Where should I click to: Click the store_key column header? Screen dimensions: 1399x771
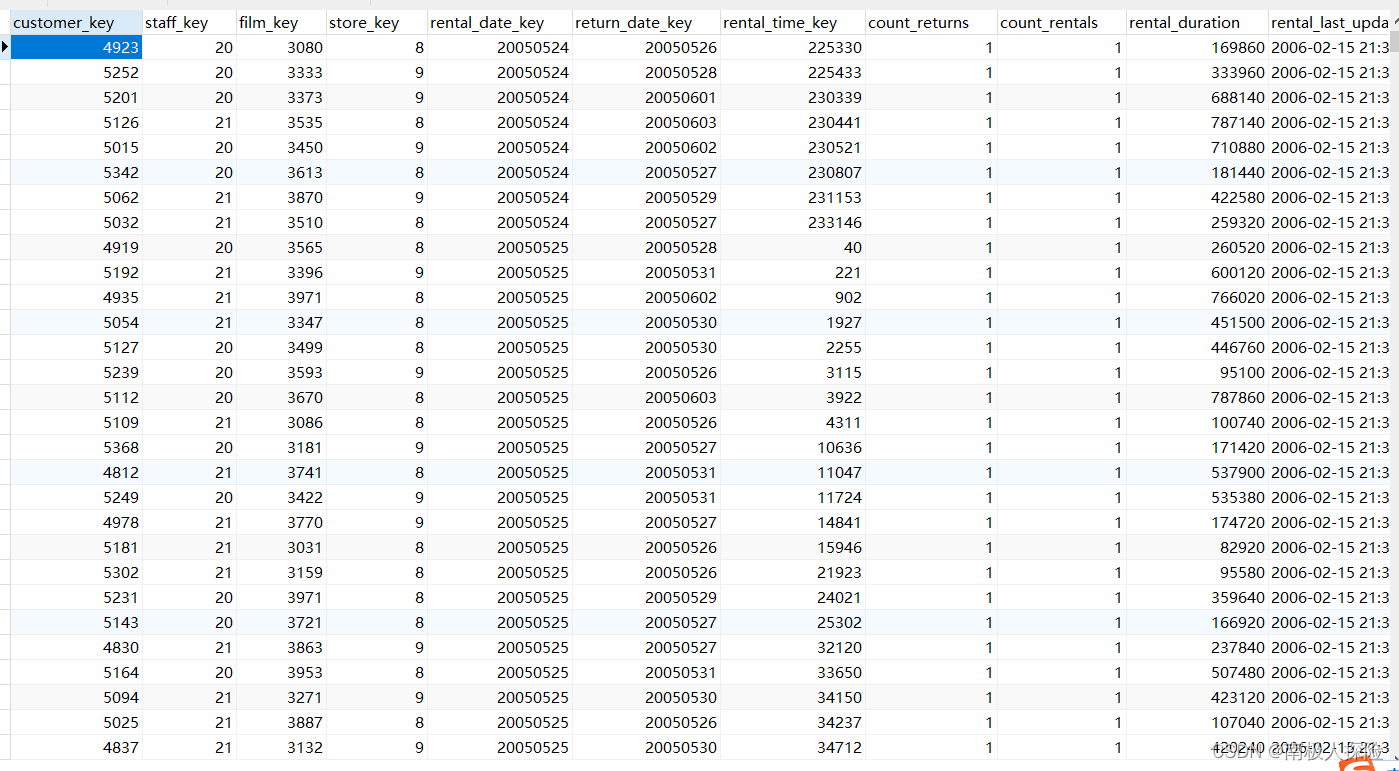point(377,22)
